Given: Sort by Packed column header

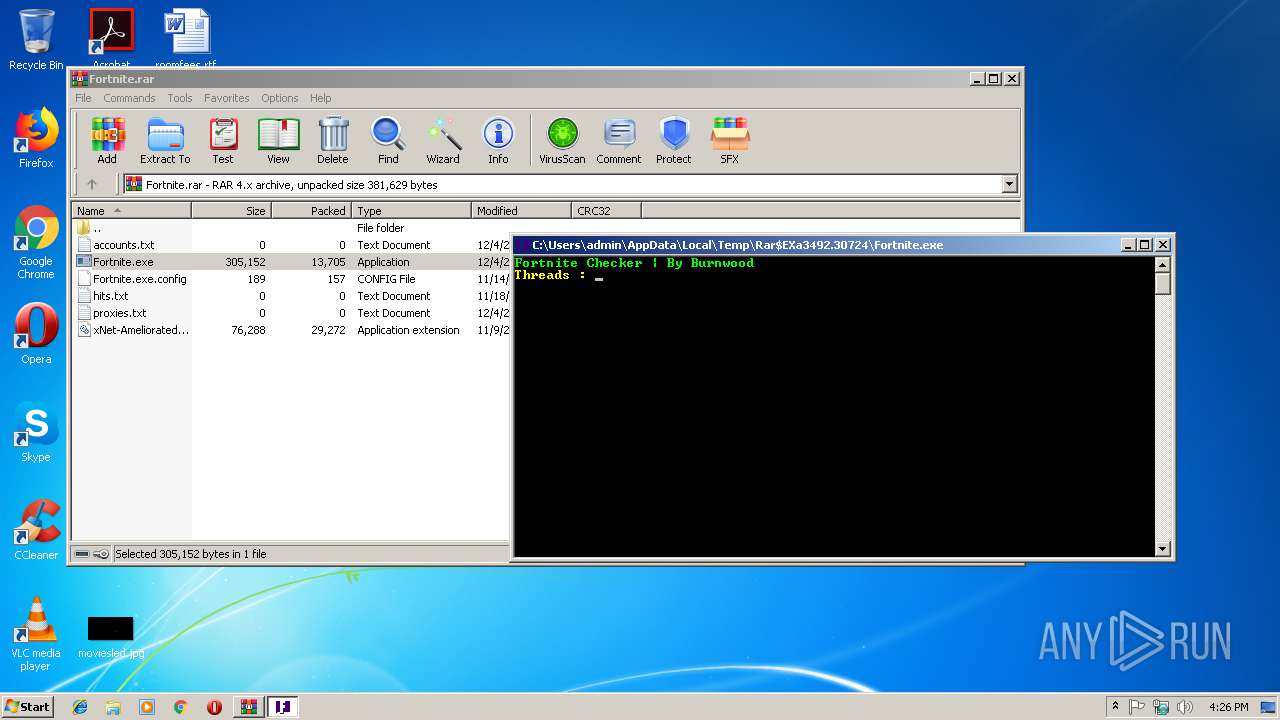Looking at the screenshot, I should [x=311, y=211].
